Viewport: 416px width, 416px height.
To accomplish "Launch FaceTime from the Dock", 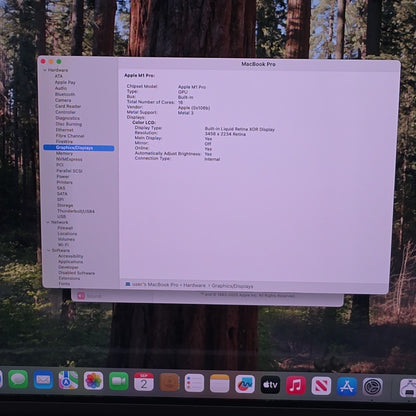I will click(x=119, y=381).
